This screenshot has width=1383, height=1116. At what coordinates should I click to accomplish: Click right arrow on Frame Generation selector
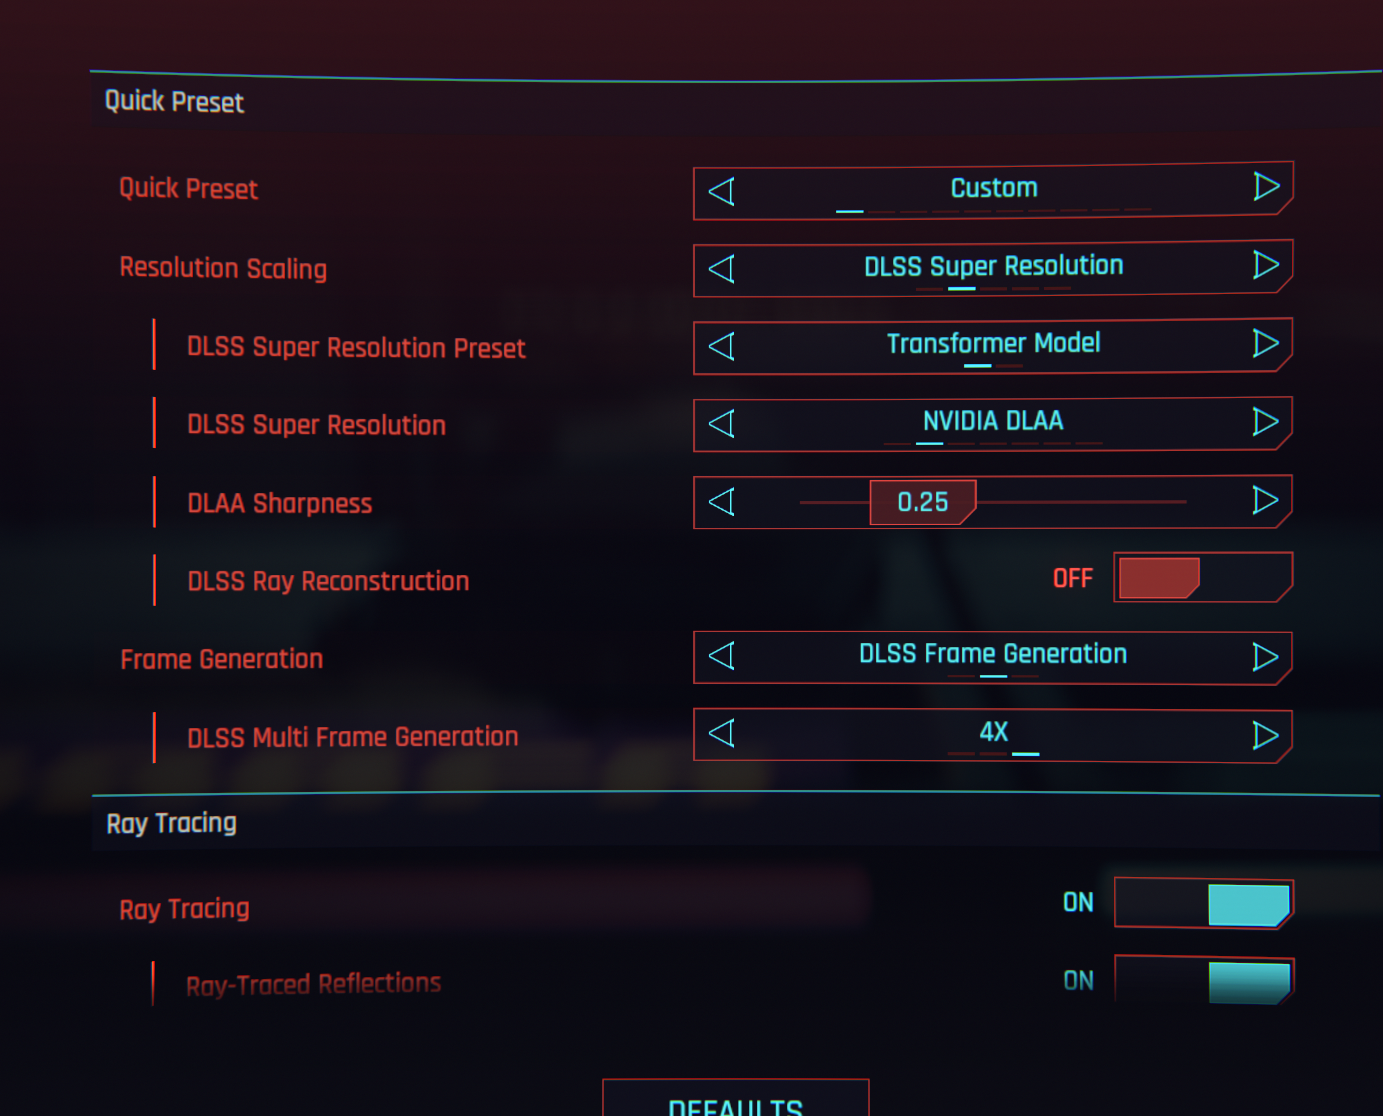(x=1266, y=656)
